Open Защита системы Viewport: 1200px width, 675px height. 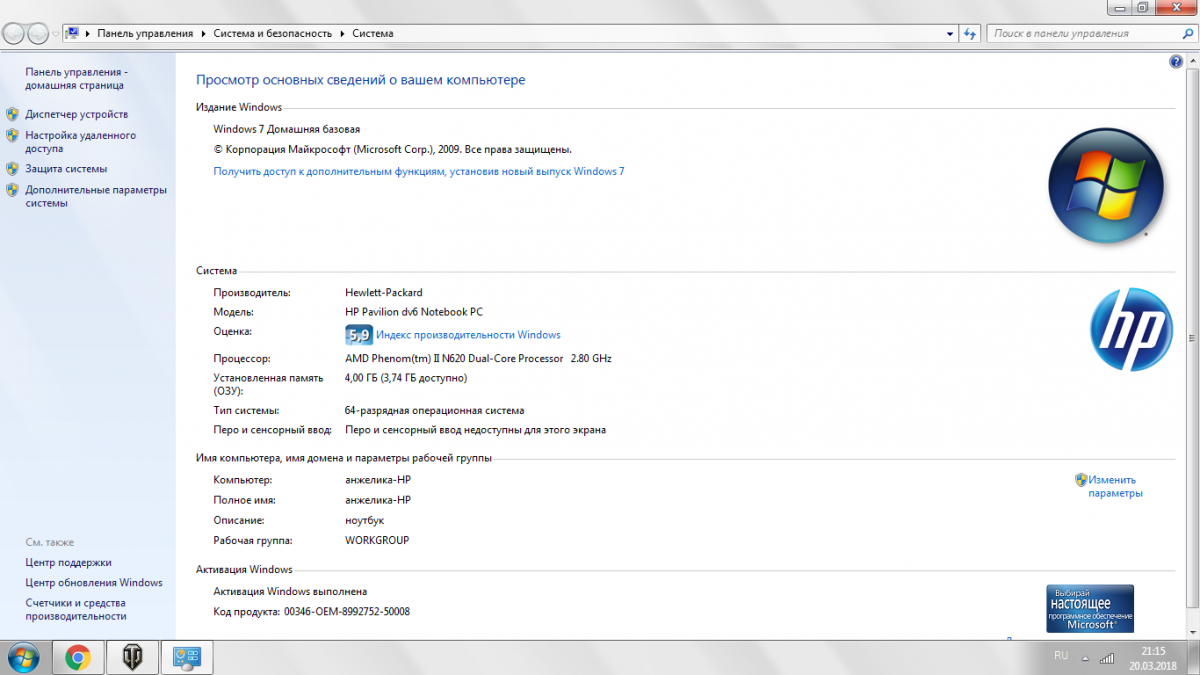pyautogui.click(x=66, y=169)
